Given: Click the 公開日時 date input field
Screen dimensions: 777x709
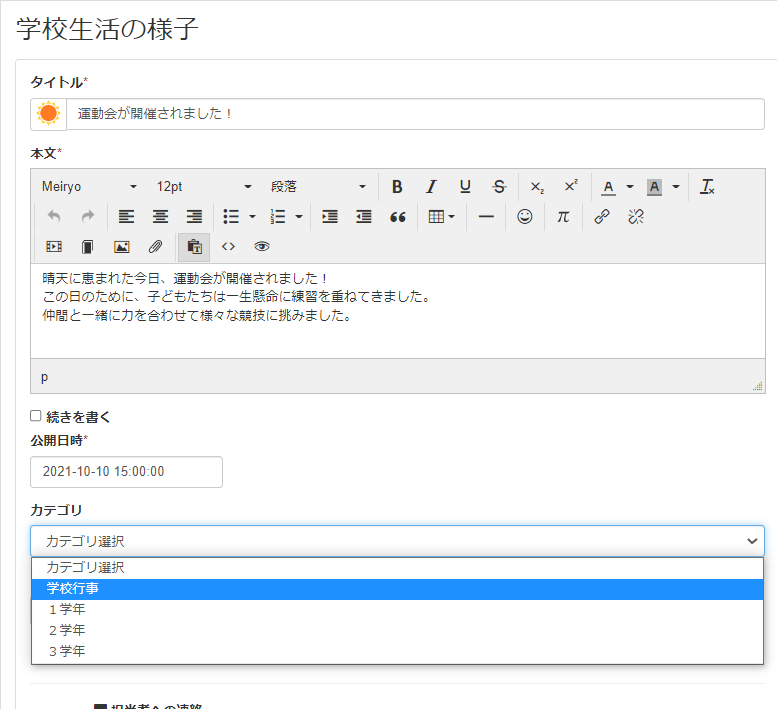Looking at the screenshot, I should coord(126,472).
